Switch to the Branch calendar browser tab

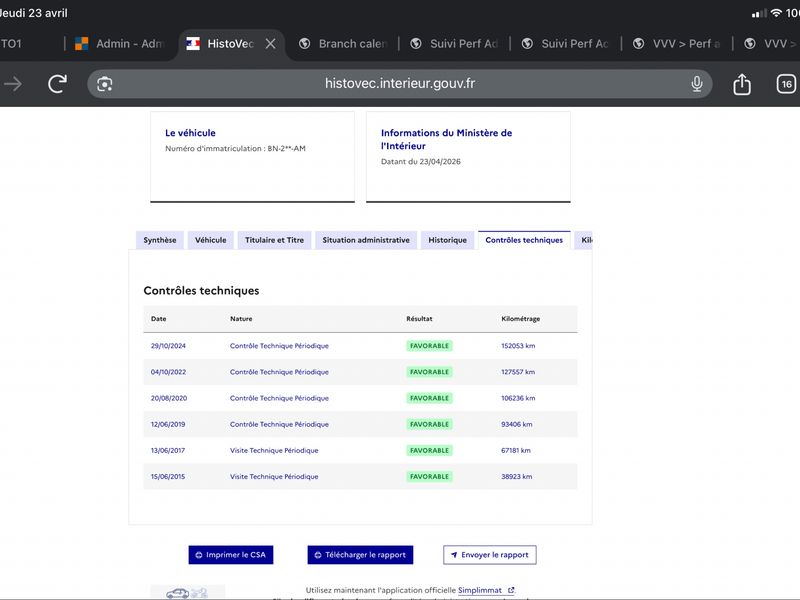(x=343, y=44)
